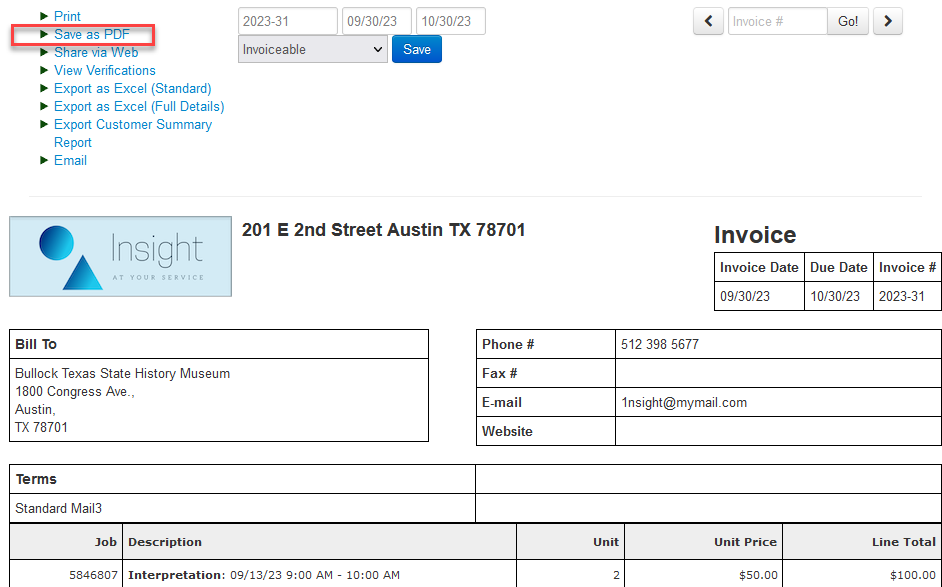The height and width of the screenshot is (587, 942).
Task: Click the Insight company logo
Action: pyautogui.click(x=120, y=256)
